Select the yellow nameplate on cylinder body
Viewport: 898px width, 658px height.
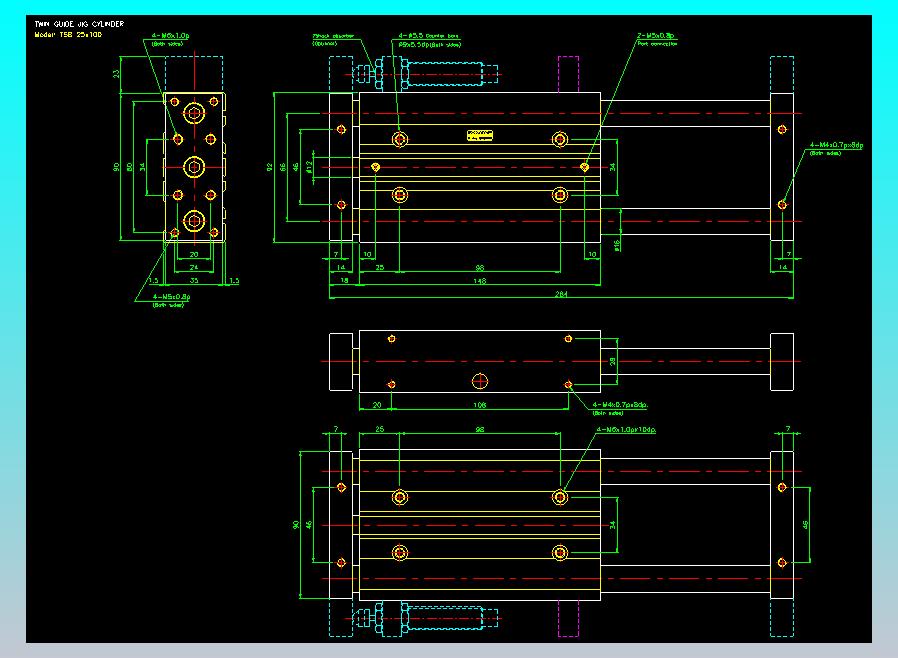click(x=480, y=135)
